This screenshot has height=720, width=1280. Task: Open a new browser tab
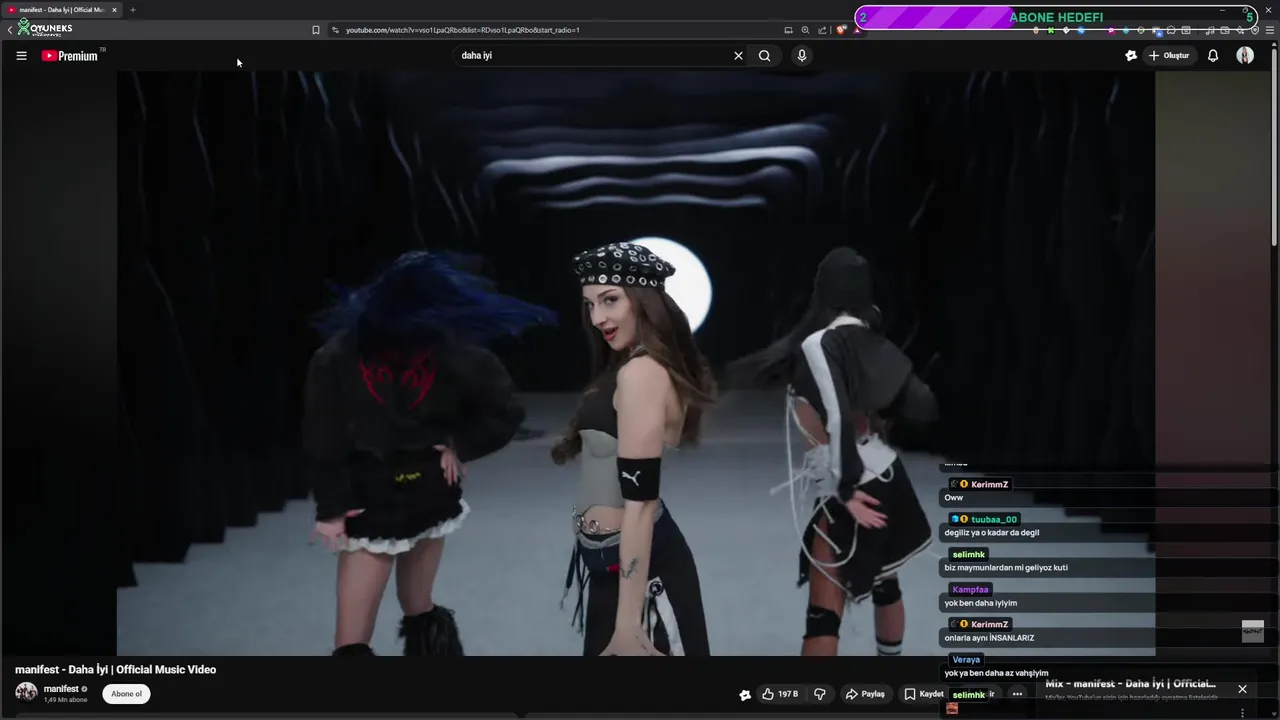[x=132, y=10]
